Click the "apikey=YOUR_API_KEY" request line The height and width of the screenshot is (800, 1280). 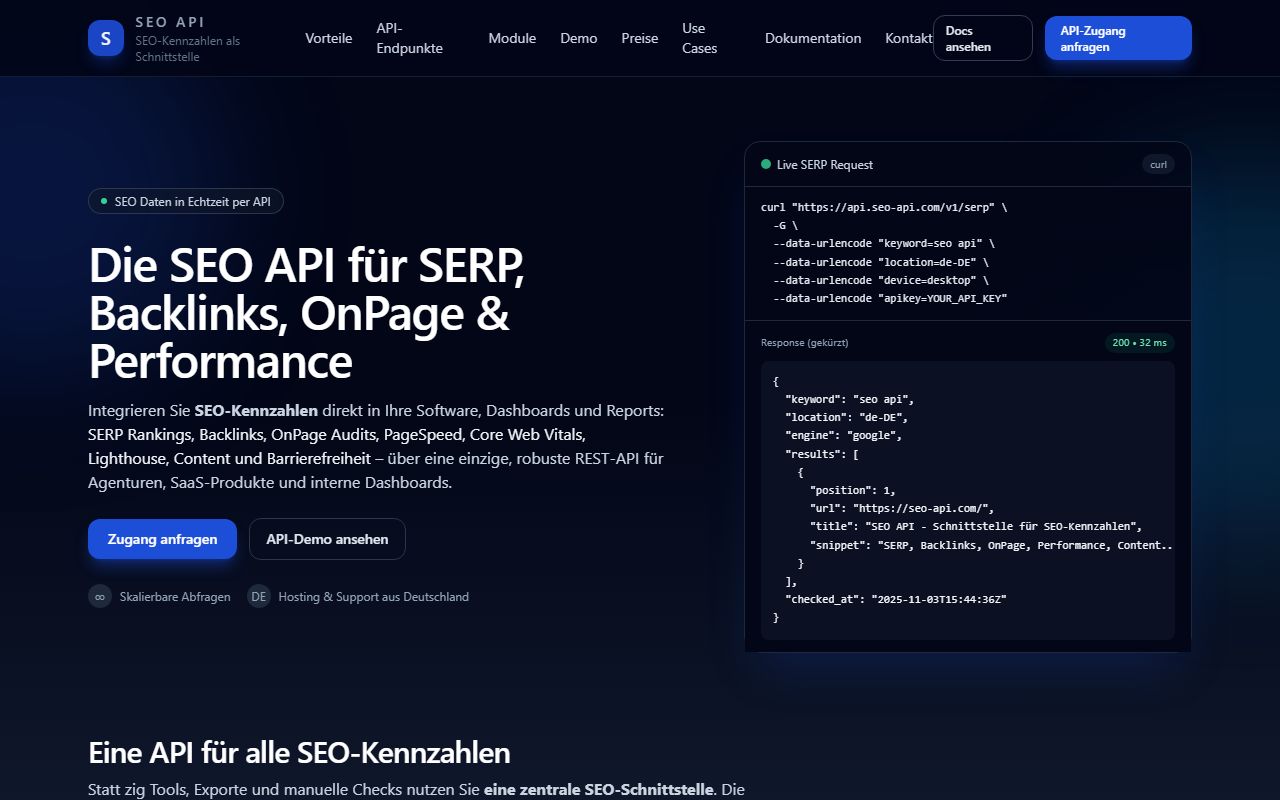(x=890, y=298)
